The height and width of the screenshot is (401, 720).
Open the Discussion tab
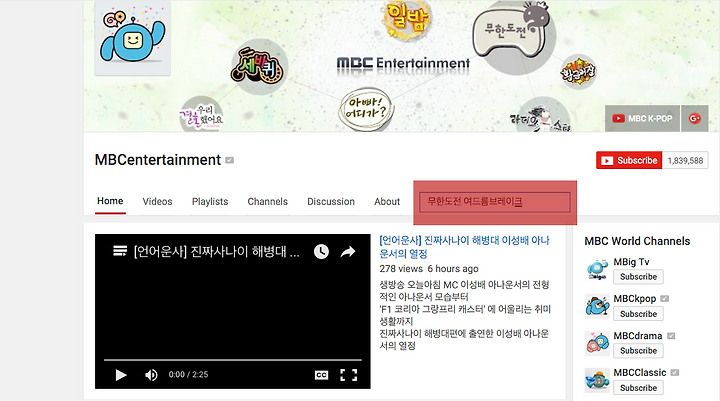(x=331, y=202)
